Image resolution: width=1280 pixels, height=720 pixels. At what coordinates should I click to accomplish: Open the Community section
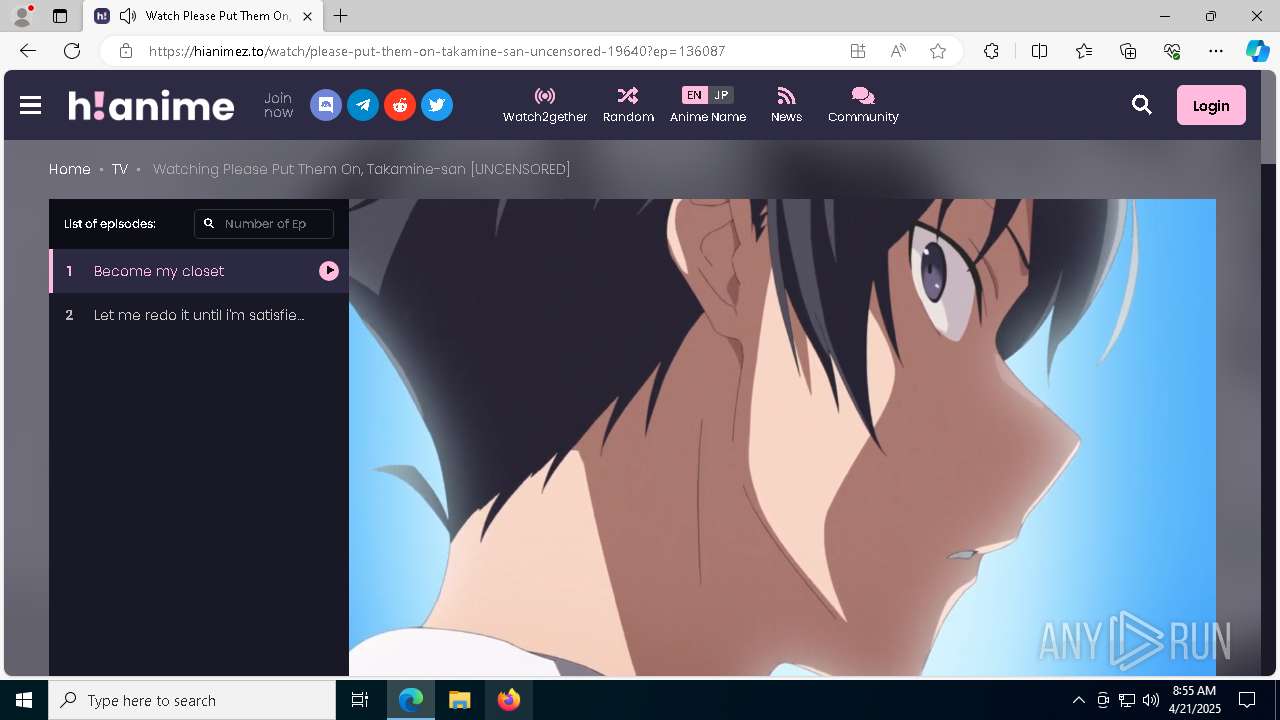[863, 105]
